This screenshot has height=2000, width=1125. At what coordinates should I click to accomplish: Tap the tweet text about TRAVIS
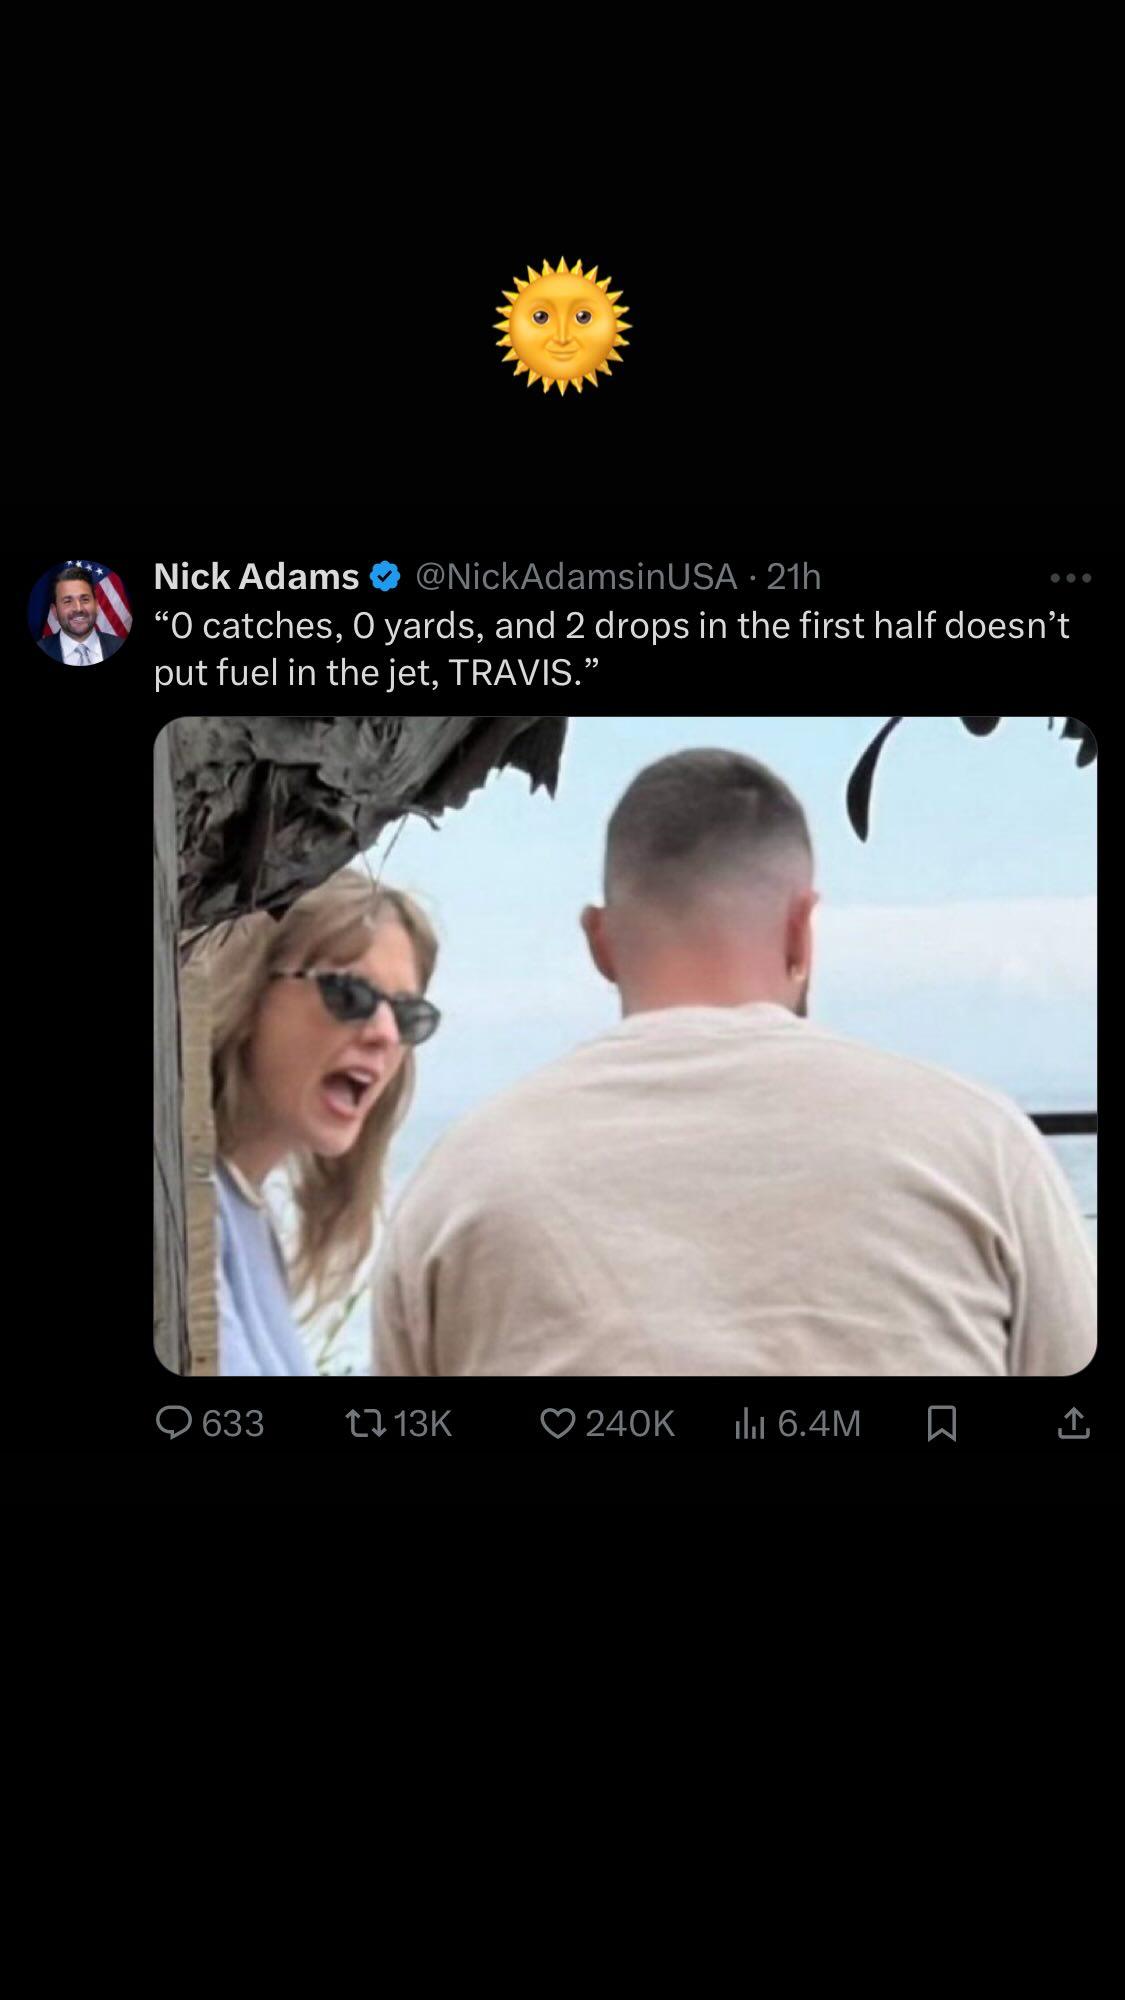pyautogui.click(x=612, y=648)
